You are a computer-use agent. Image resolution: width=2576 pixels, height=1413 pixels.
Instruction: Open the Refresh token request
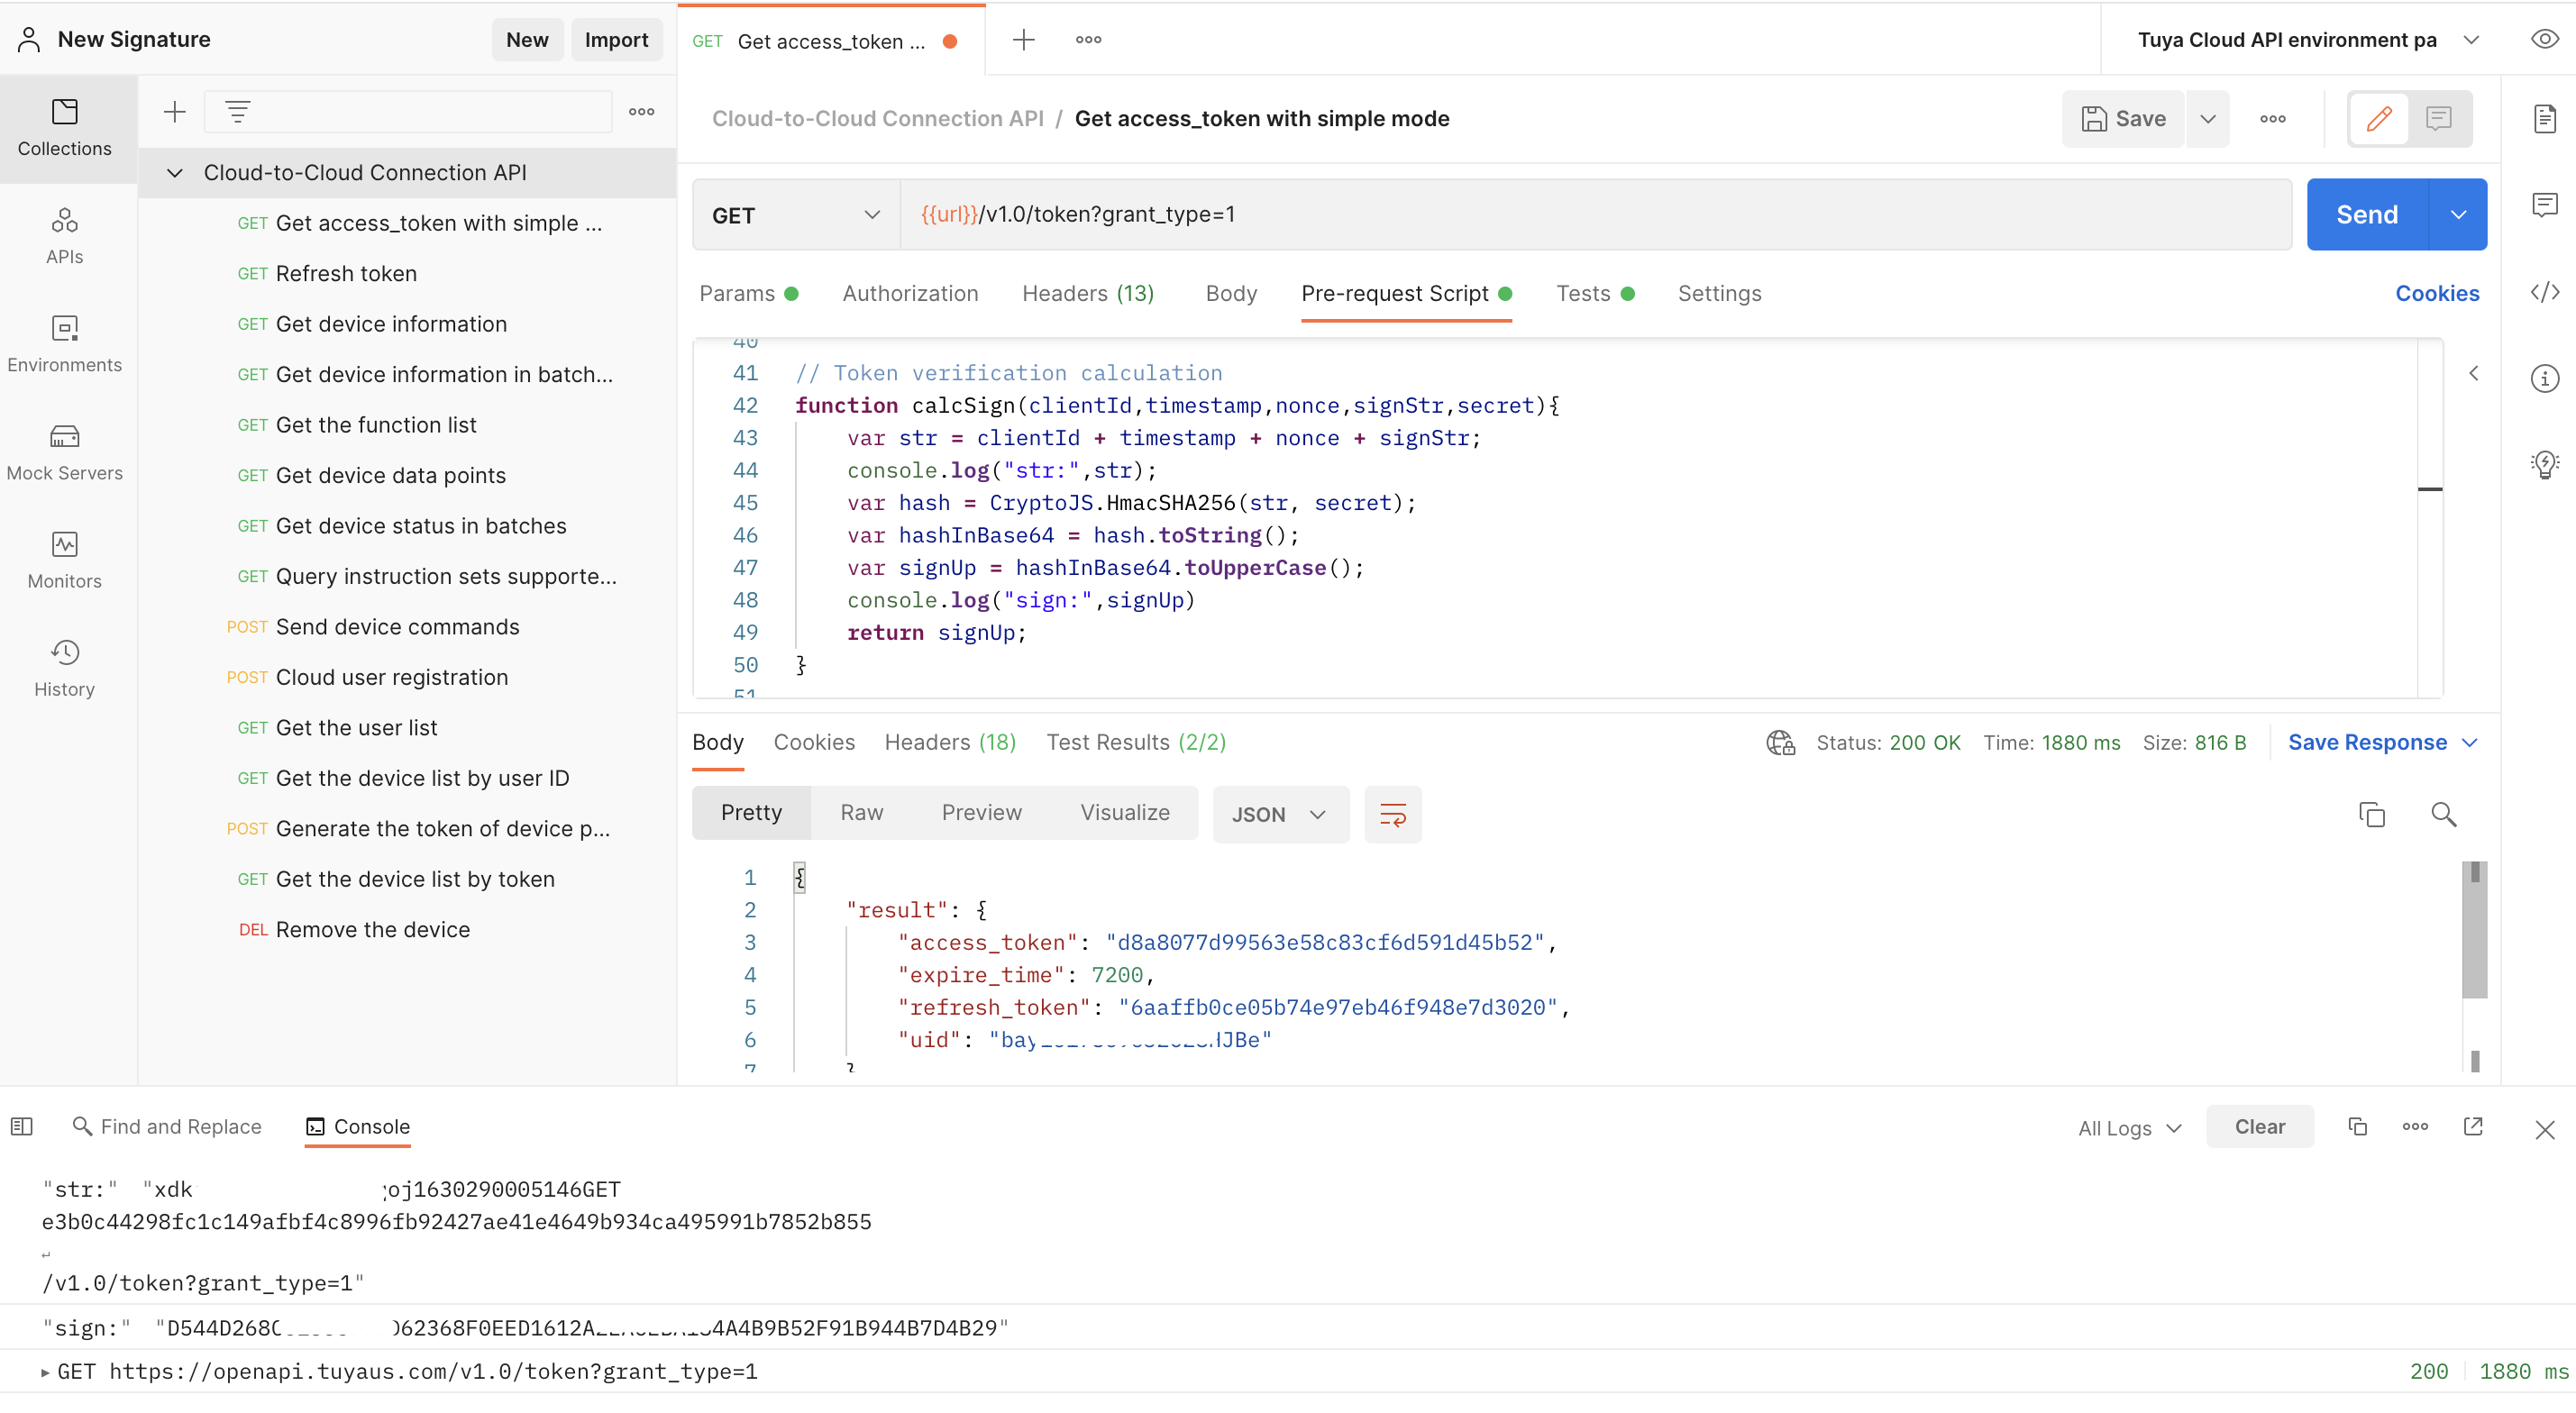tap(346, 274)
